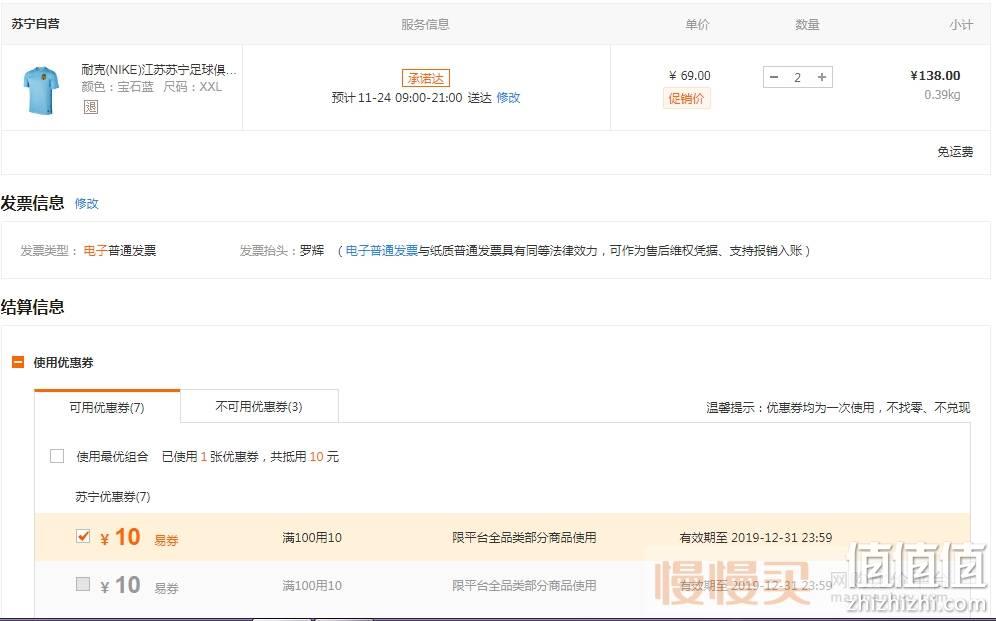996x621 pixels.
Task: Click the 苏宁优惠券(7) group label
Action: 112,497
